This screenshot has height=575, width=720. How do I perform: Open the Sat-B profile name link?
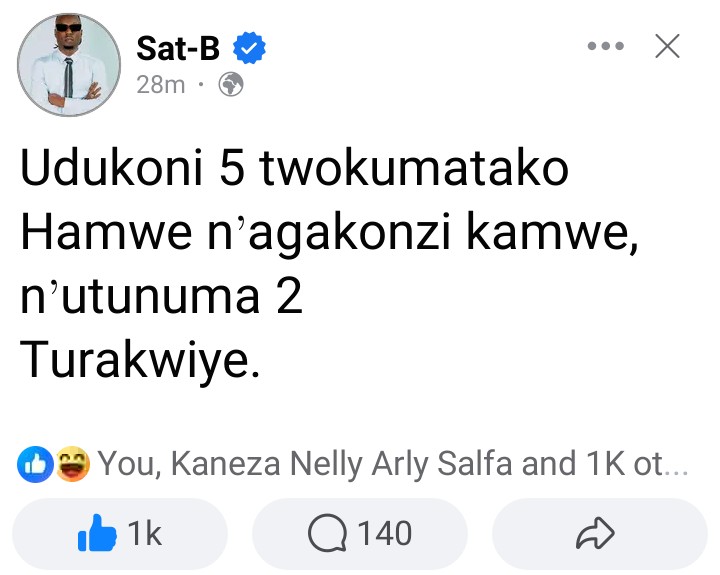pos(178,48)
